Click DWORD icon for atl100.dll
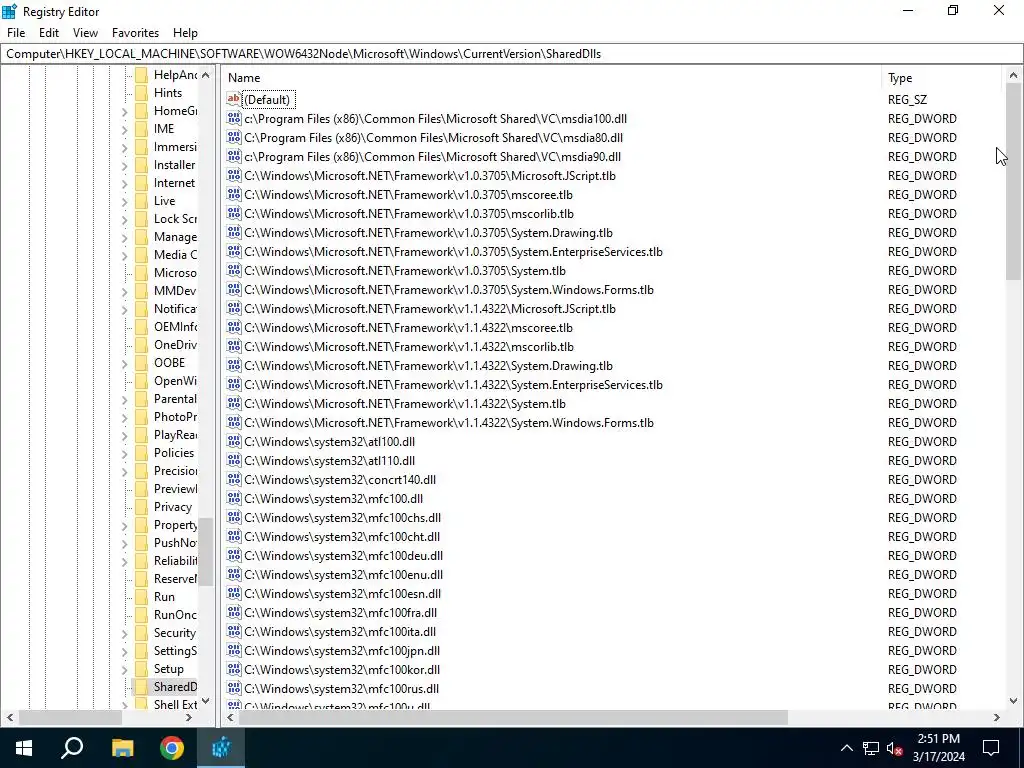Image resolution: width=1024 pixels, height=768 pixels. pos(234,441)
